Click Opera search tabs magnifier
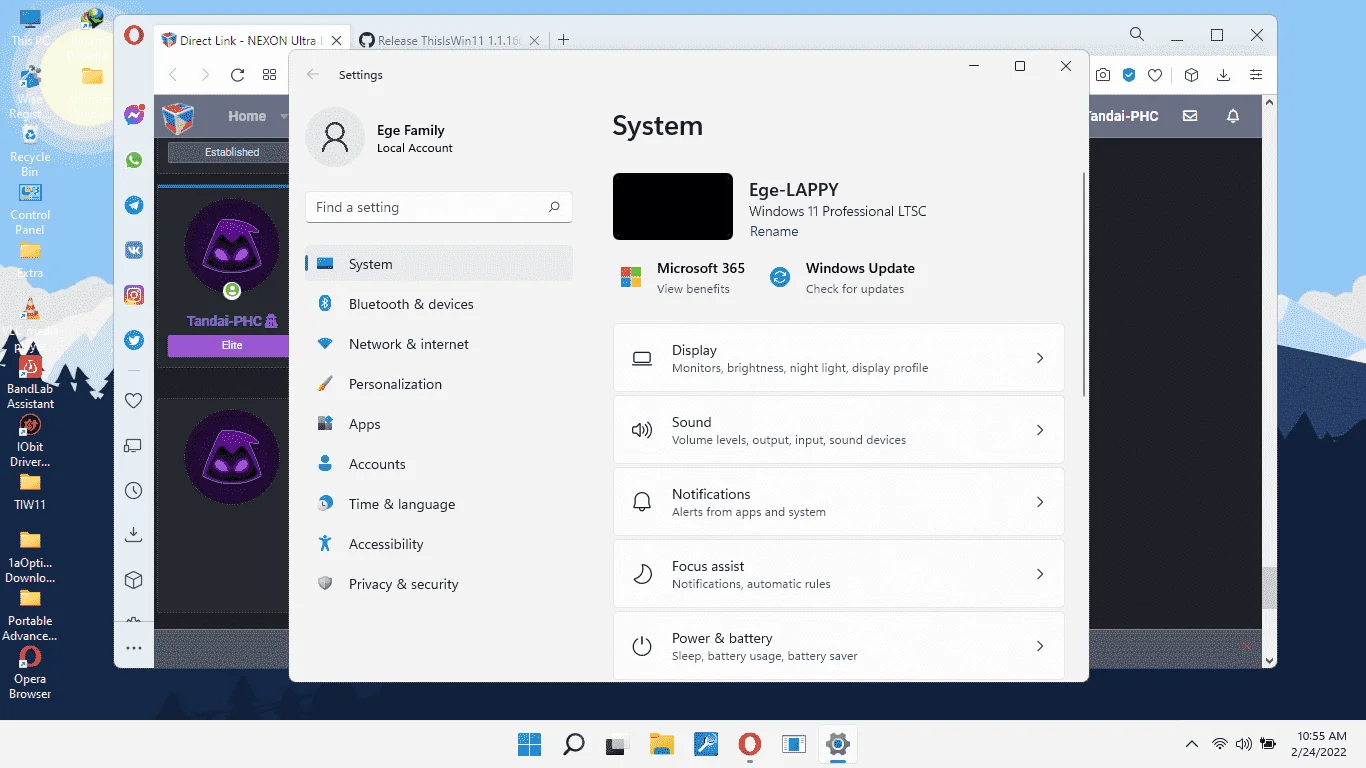Viewport: 1366px width, 768px height. click(1137, 34)
